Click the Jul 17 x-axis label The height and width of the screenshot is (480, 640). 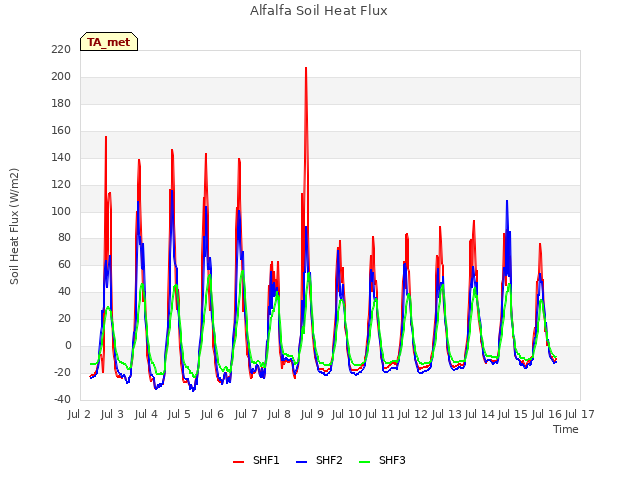pos(580,414)
